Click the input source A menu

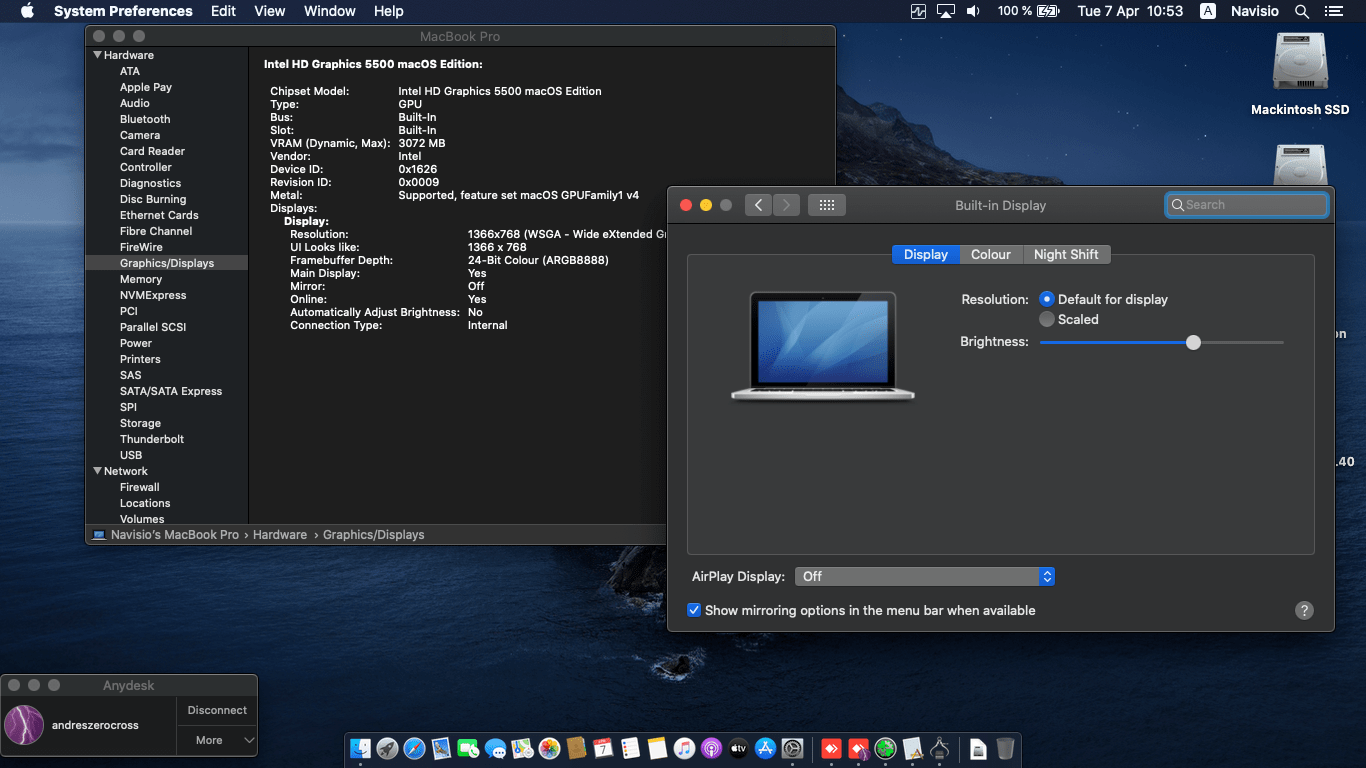click(x=1208, y=11)
